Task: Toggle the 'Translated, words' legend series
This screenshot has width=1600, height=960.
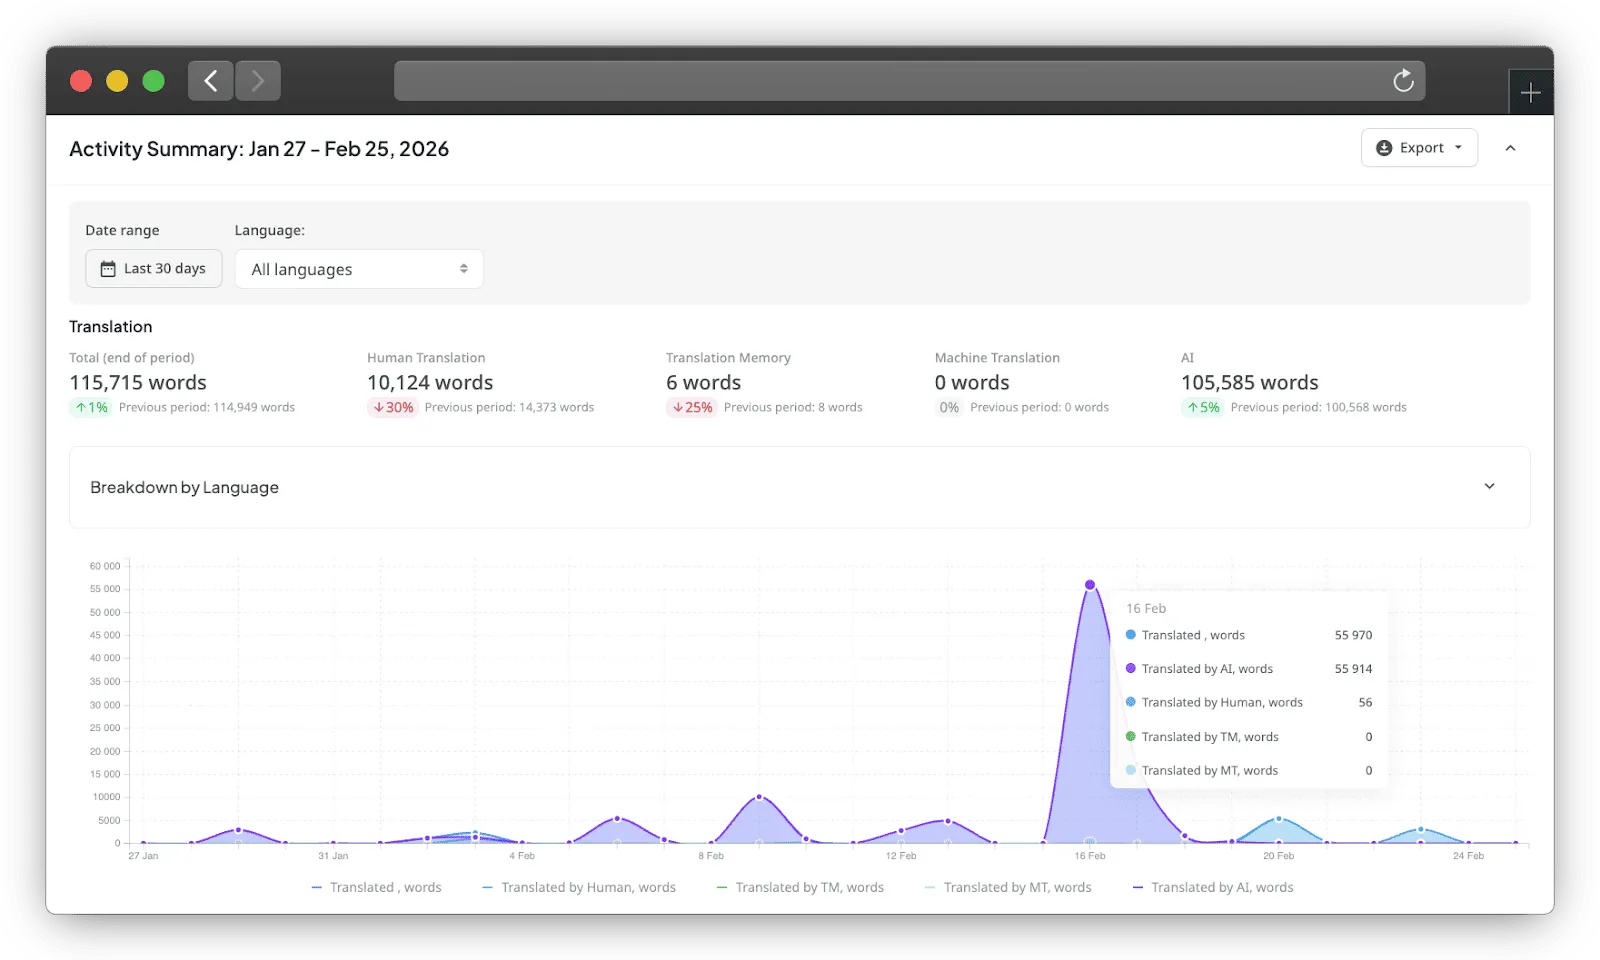Action: point(376,887)
